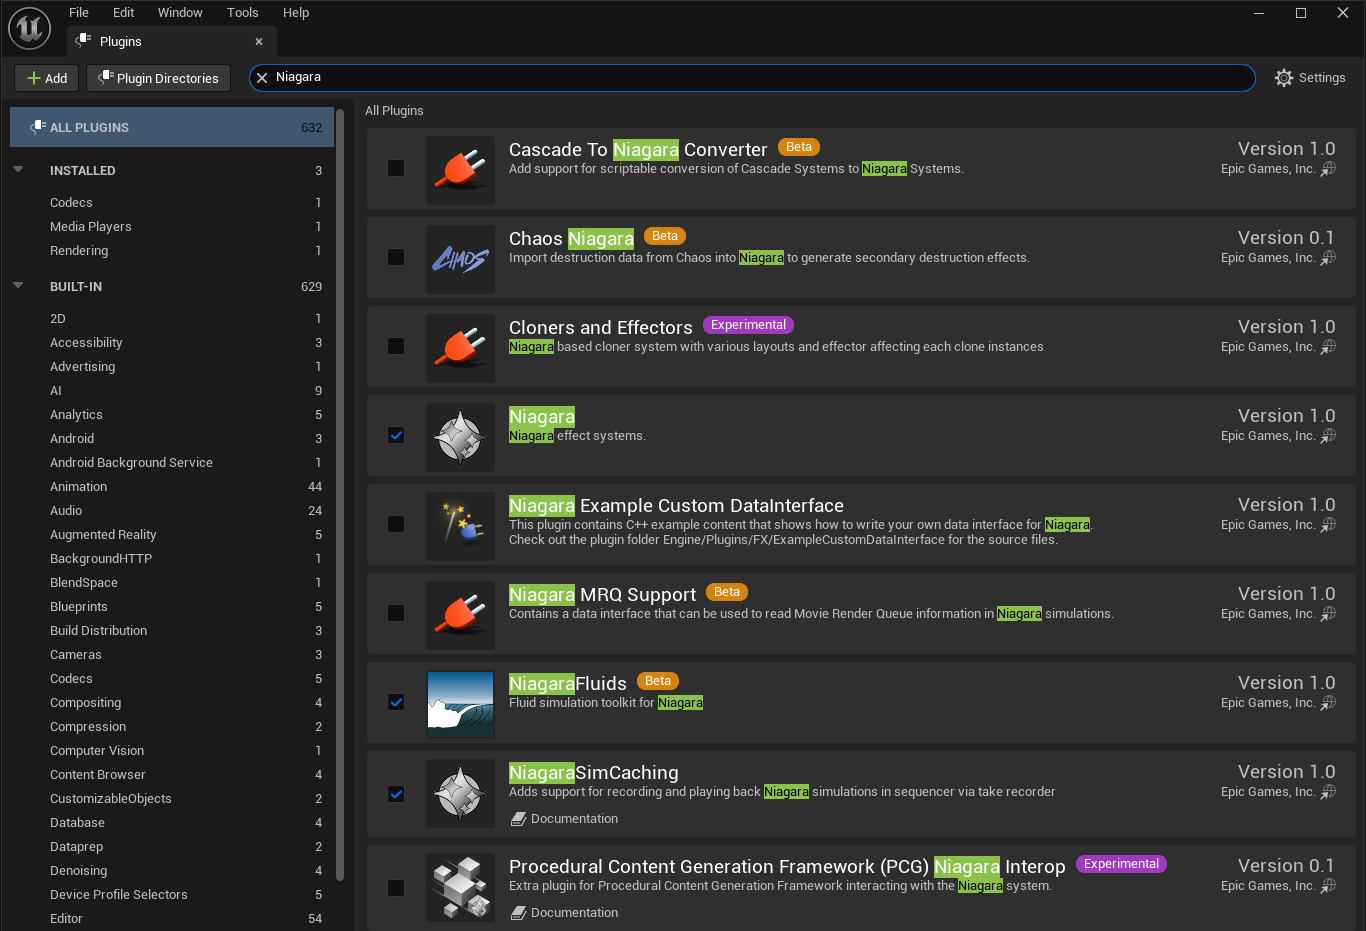
Task: Open the Help menu
Action: tap(296, 12)
